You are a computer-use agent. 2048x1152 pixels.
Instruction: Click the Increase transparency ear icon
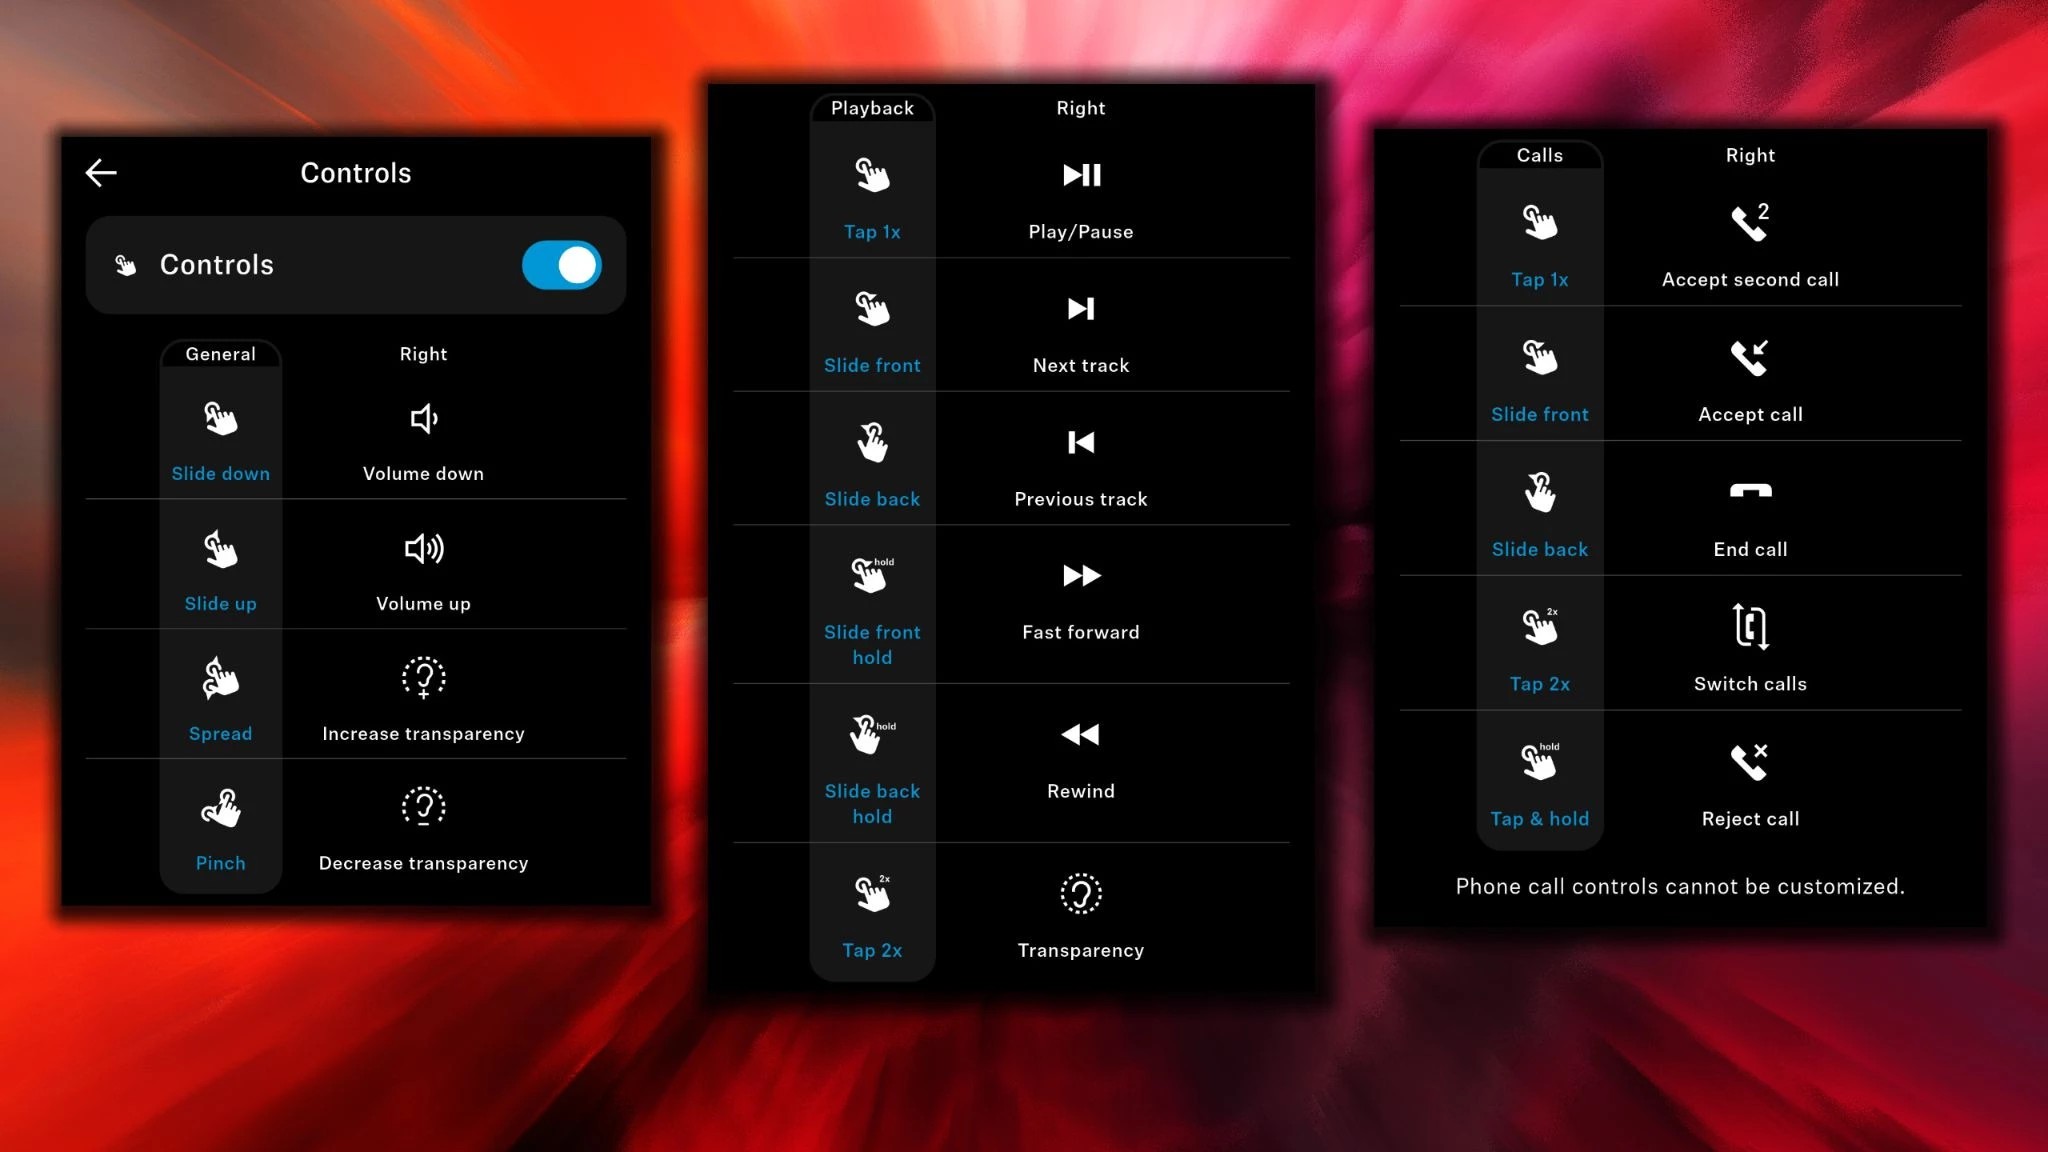pyautogui.click(x=423, y=678)
